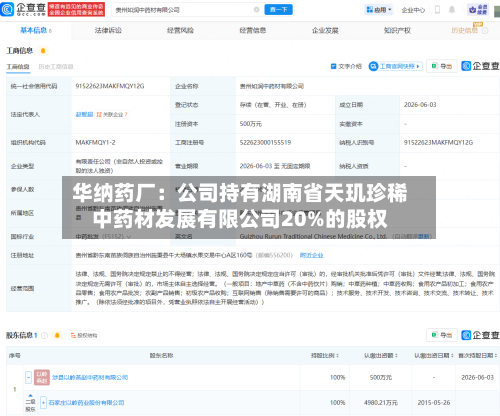Sort by 认缴出资额 column arrows

(396, 356)
